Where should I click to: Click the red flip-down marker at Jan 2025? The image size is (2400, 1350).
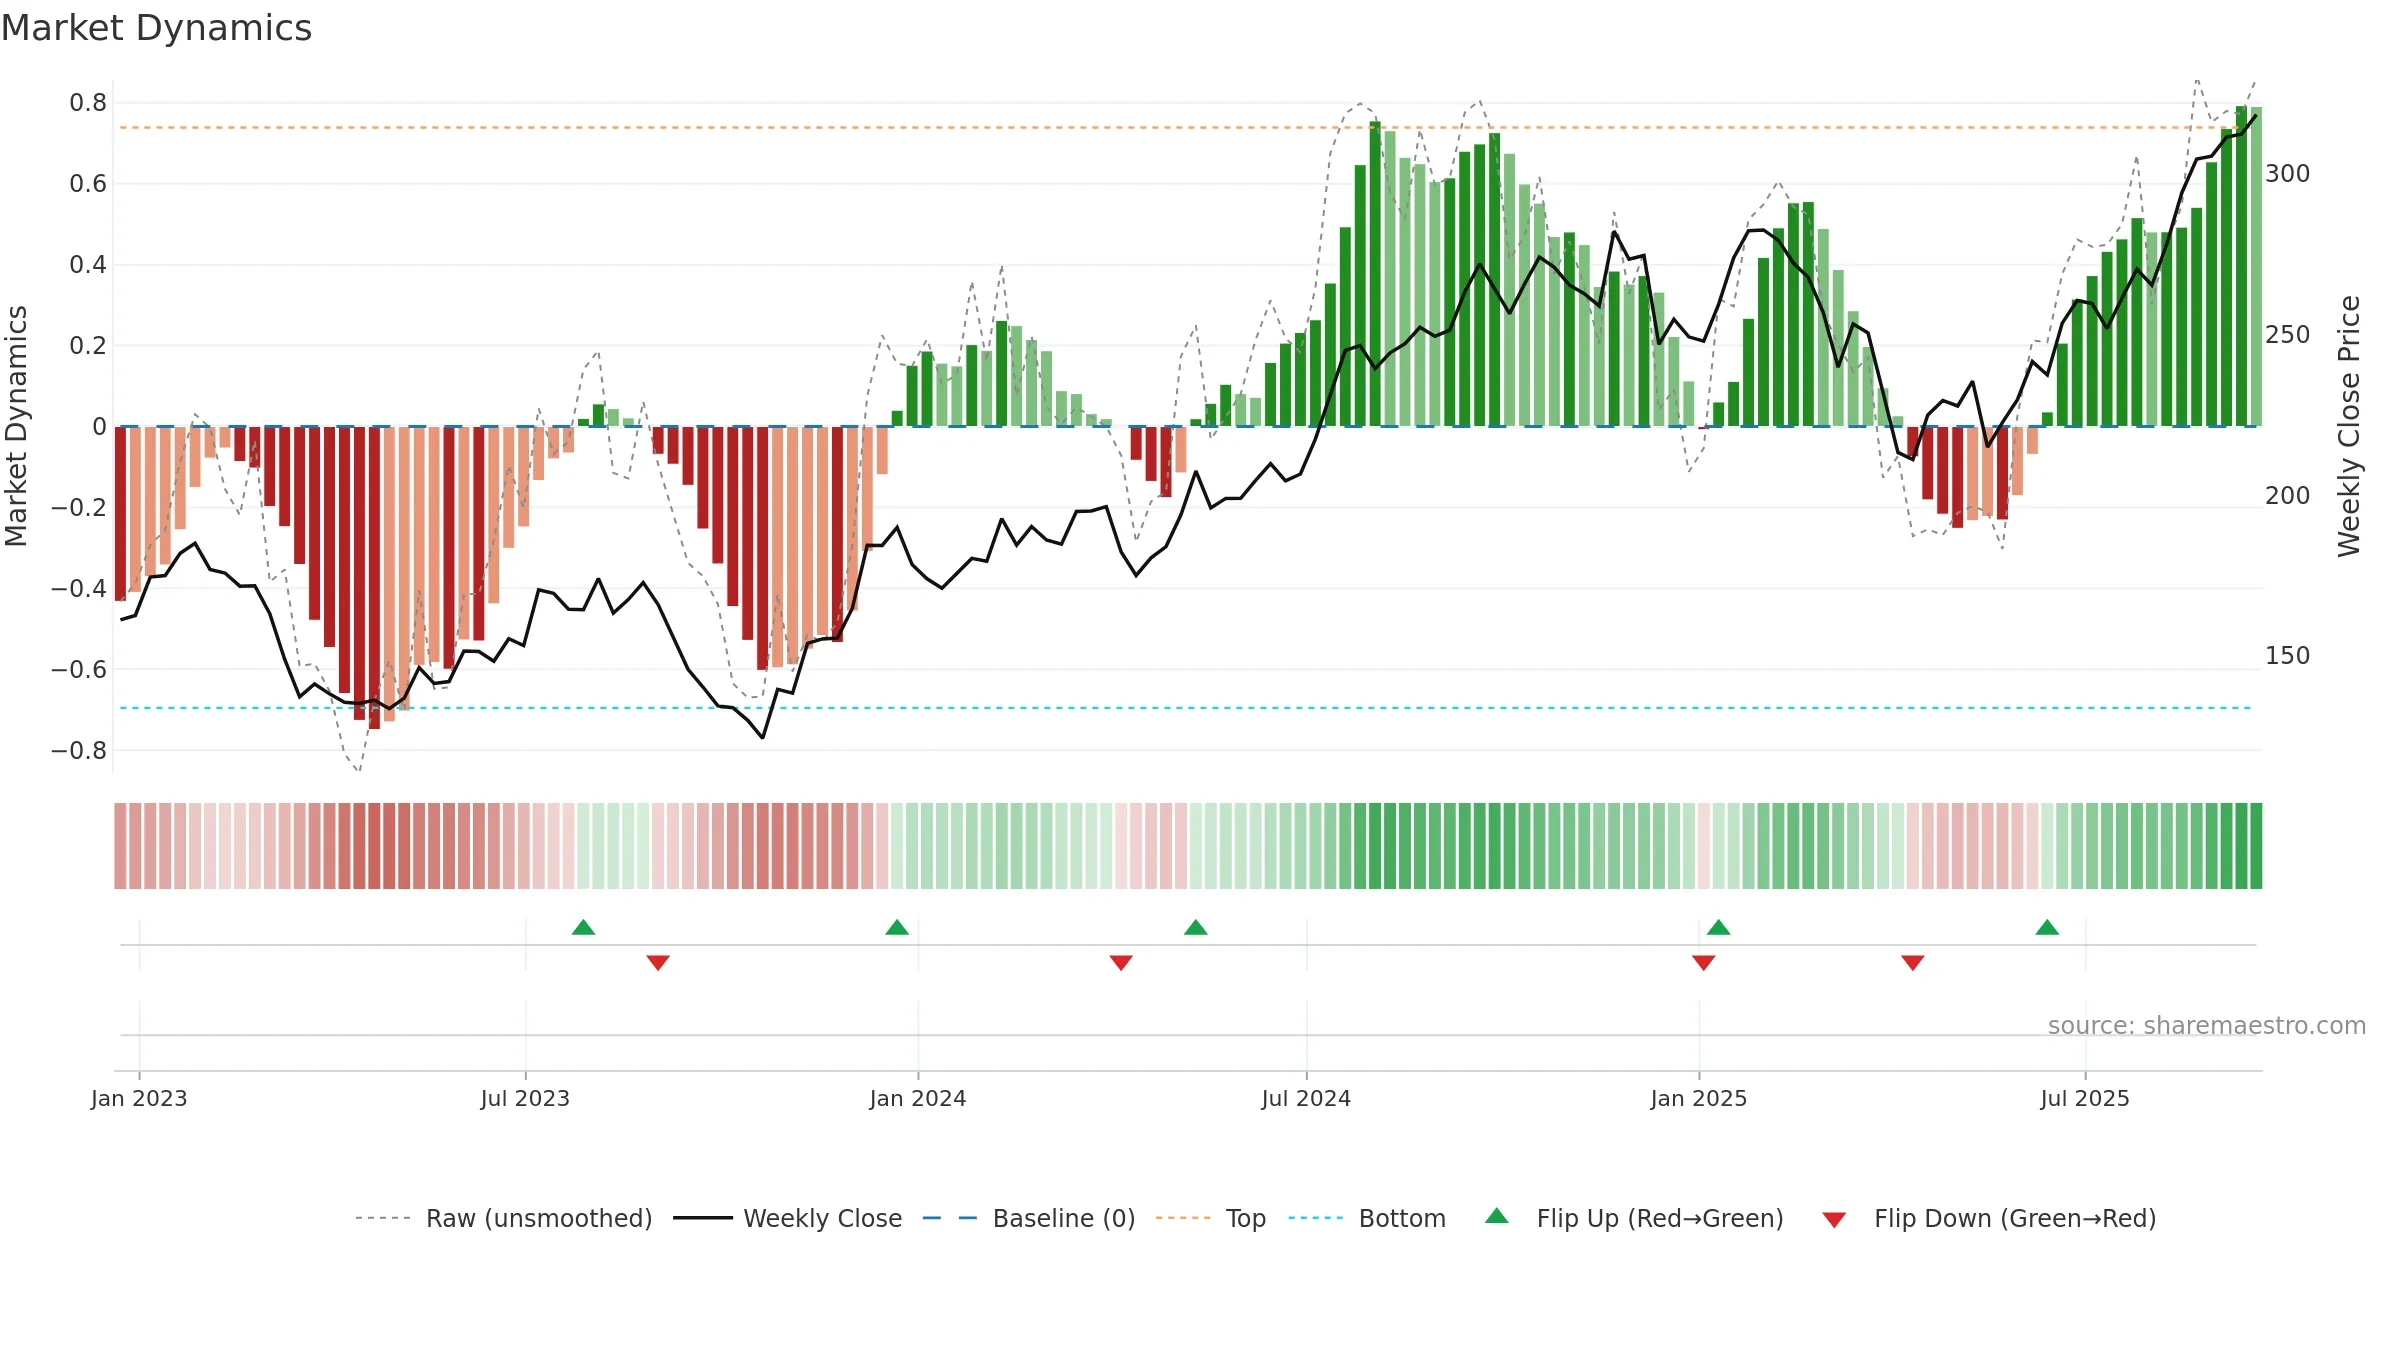pyautogui.click(x=1704, y=963)
